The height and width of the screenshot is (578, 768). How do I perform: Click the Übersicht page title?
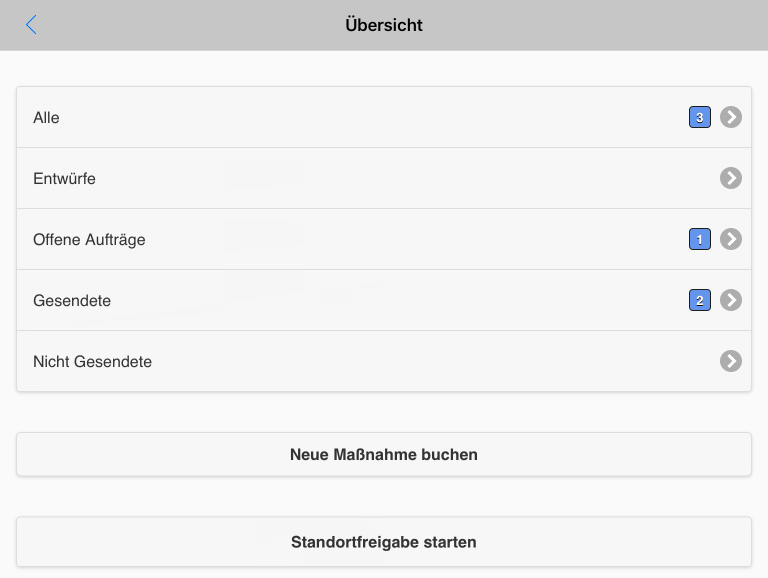click(x=384, y=25)
